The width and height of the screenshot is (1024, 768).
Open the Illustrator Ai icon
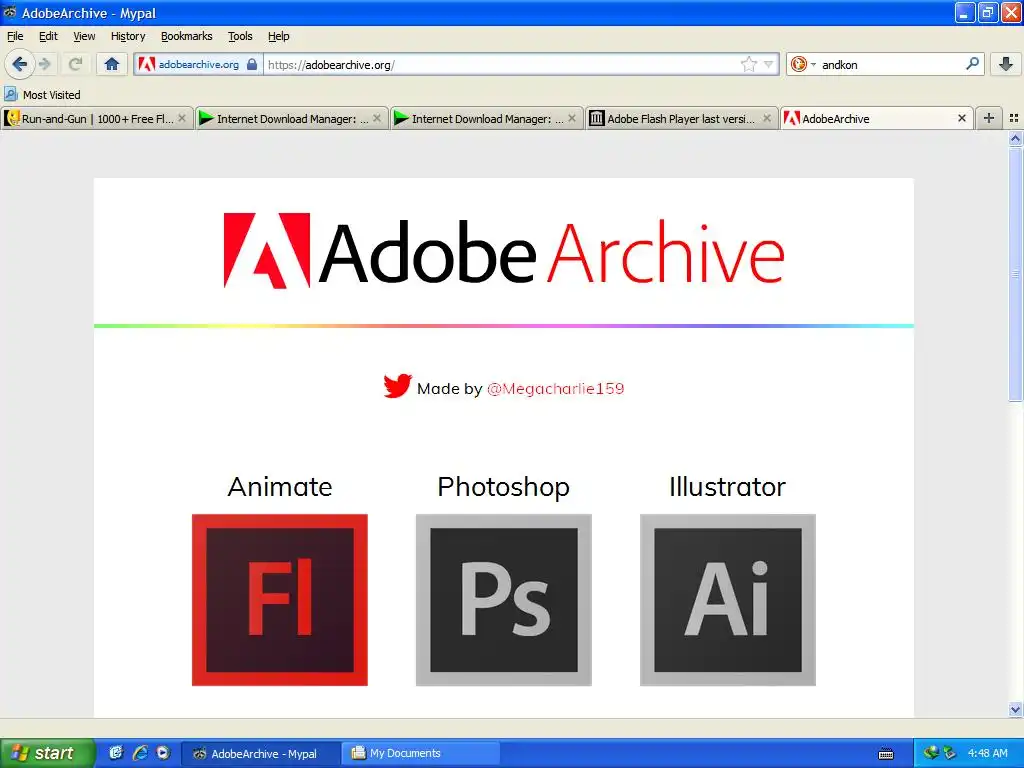click(728, 600)
